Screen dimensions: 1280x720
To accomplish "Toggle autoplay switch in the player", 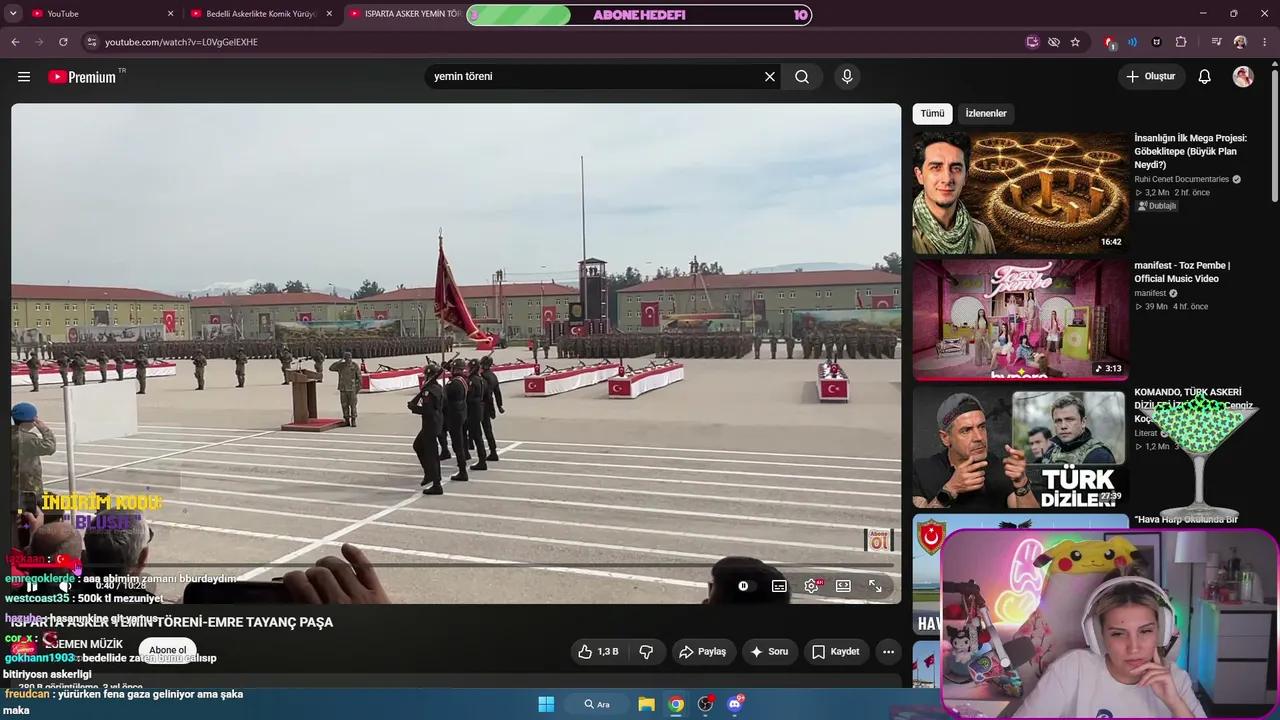I will tap(743, 586).
